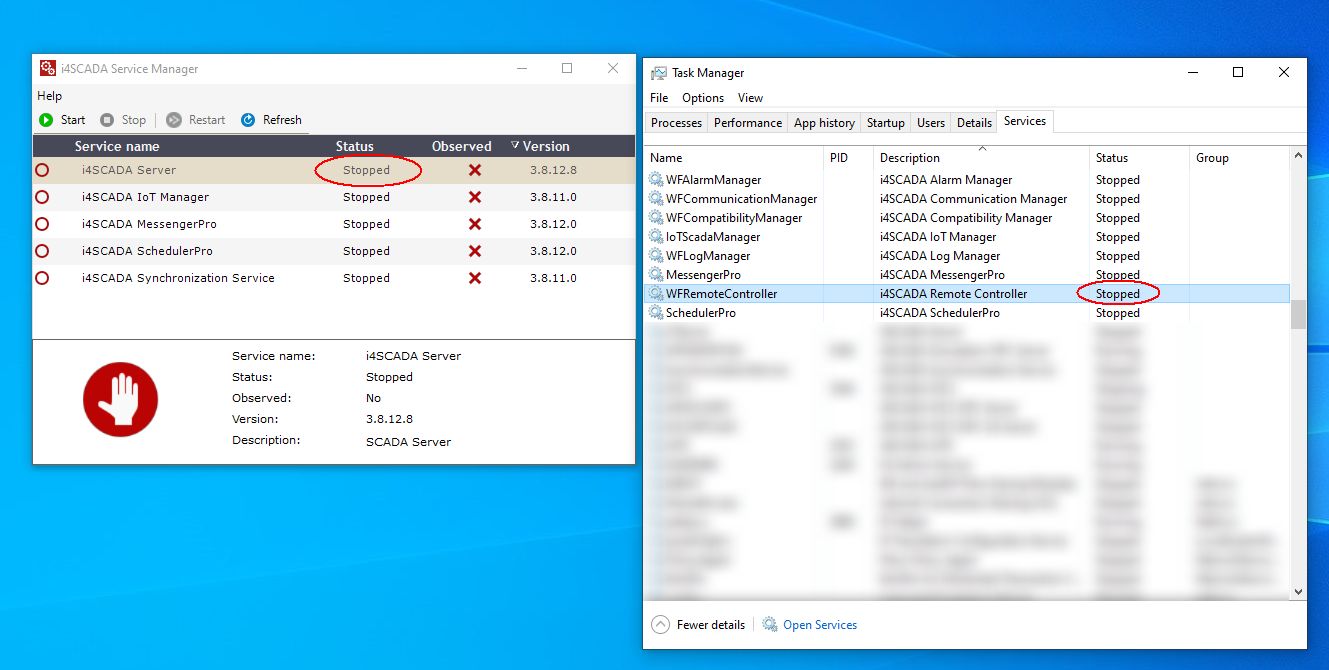Screen dimensions: 1329x670
Task: Open the Options menu in Task Manager
Action: 703,98
